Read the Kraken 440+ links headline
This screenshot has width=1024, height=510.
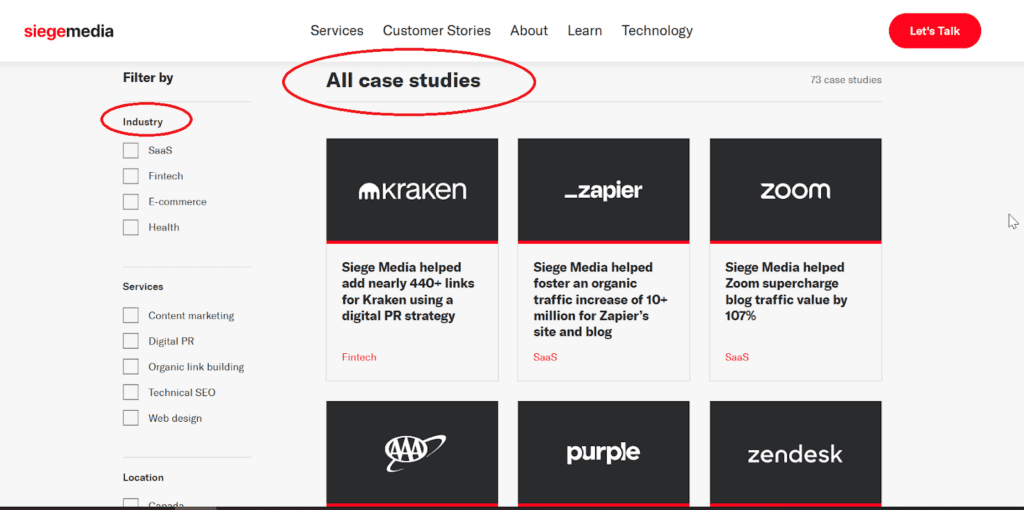pos(408,292)
